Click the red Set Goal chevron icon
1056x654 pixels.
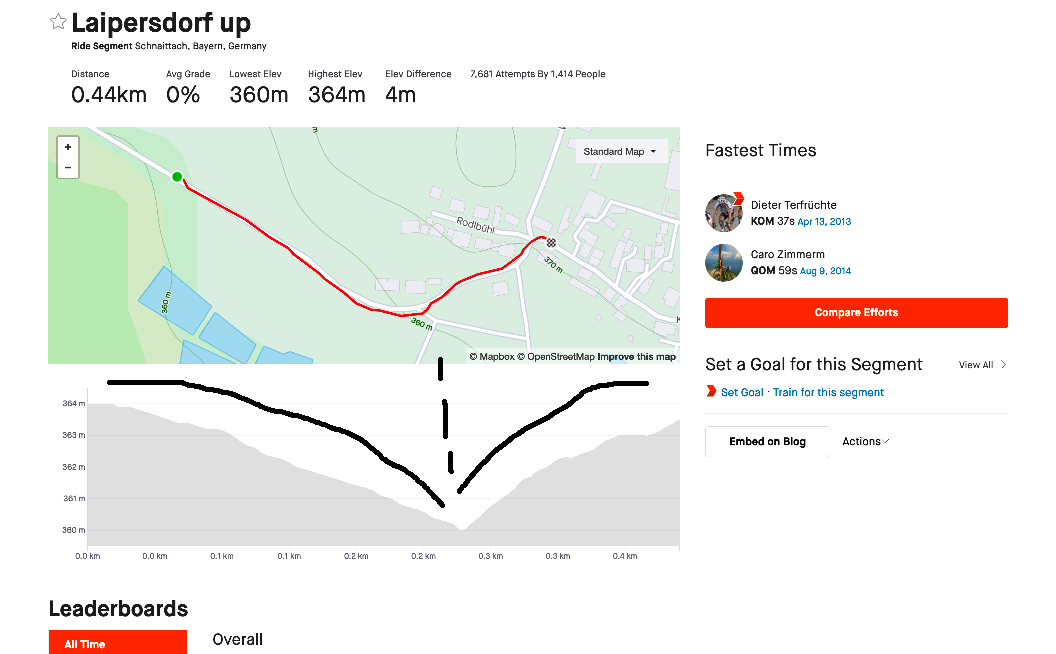[x=711, y=392]
